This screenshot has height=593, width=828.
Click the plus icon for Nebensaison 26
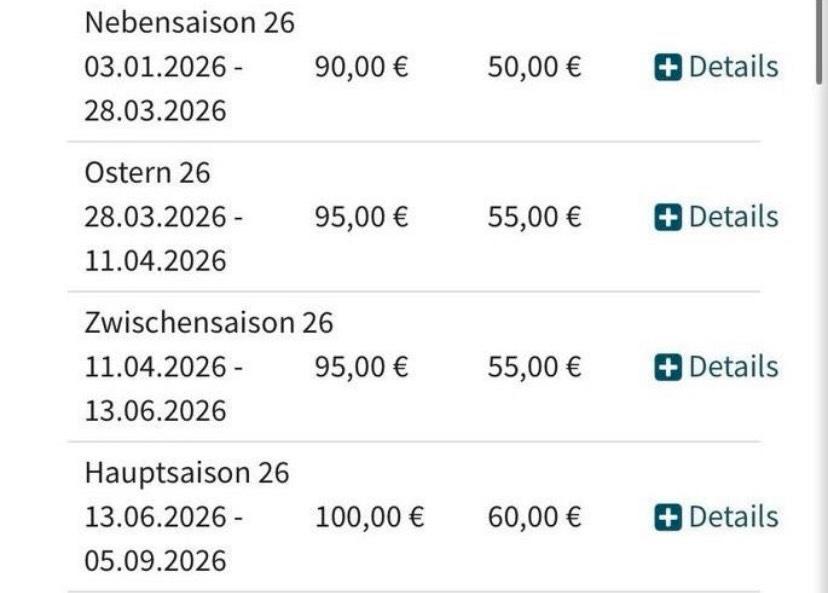667,68
